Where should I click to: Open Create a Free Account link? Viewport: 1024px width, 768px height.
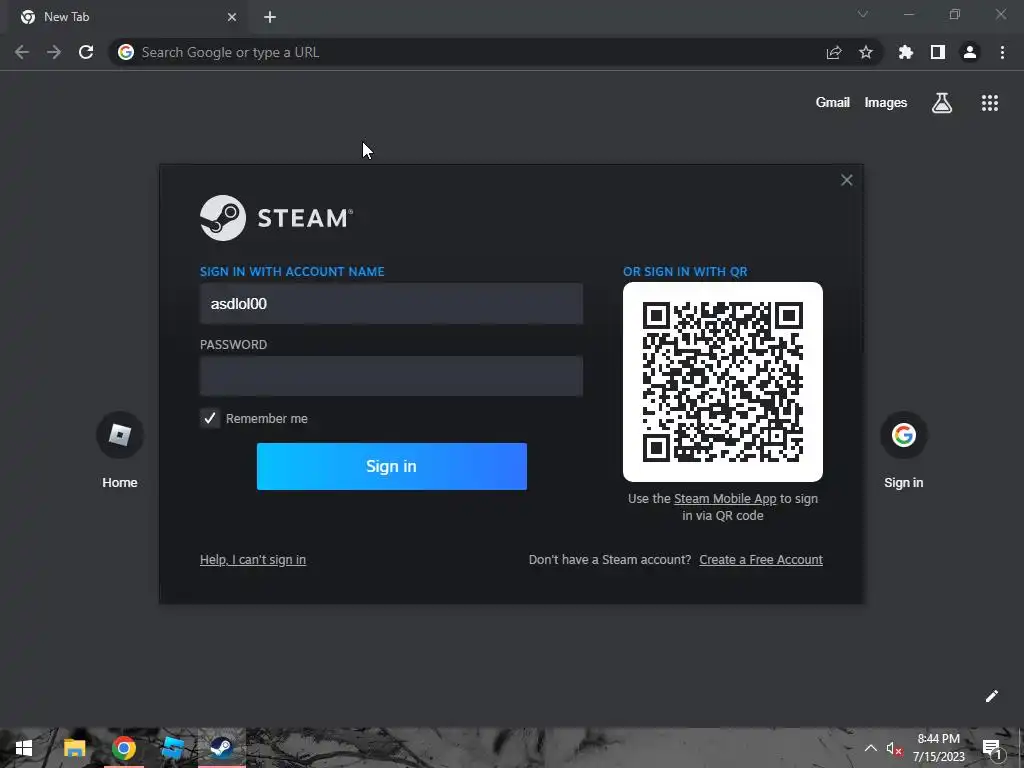[x=761, y=560]
